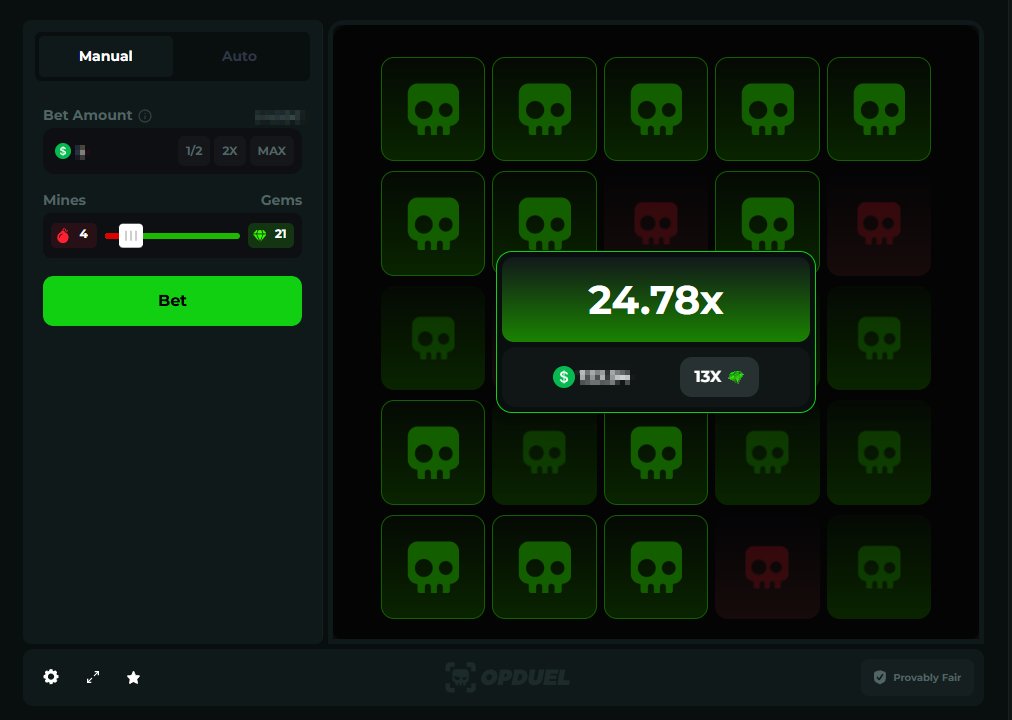Switch to the Manual tab

[106, 56]
